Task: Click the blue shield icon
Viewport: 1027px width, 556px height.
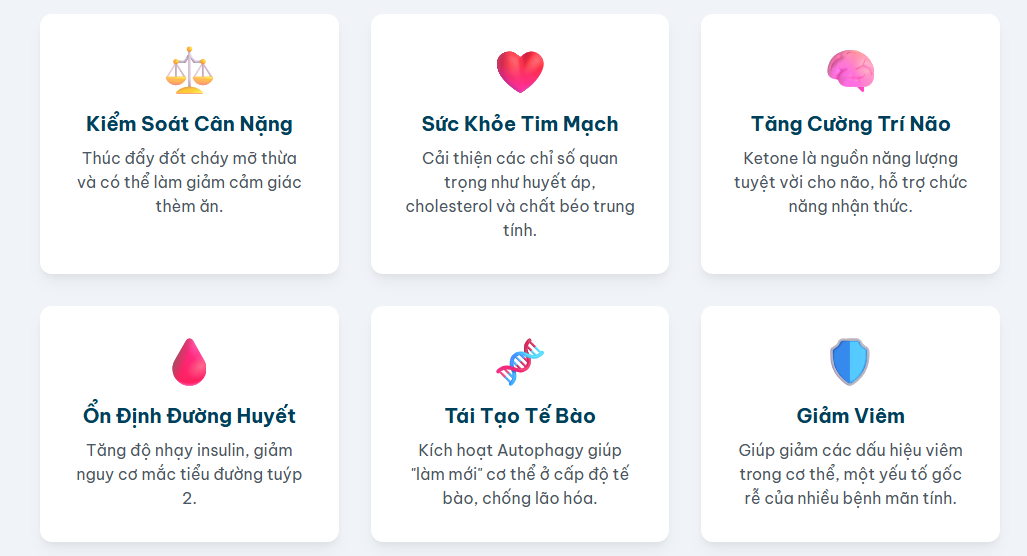Action: [x=850, y=362]
